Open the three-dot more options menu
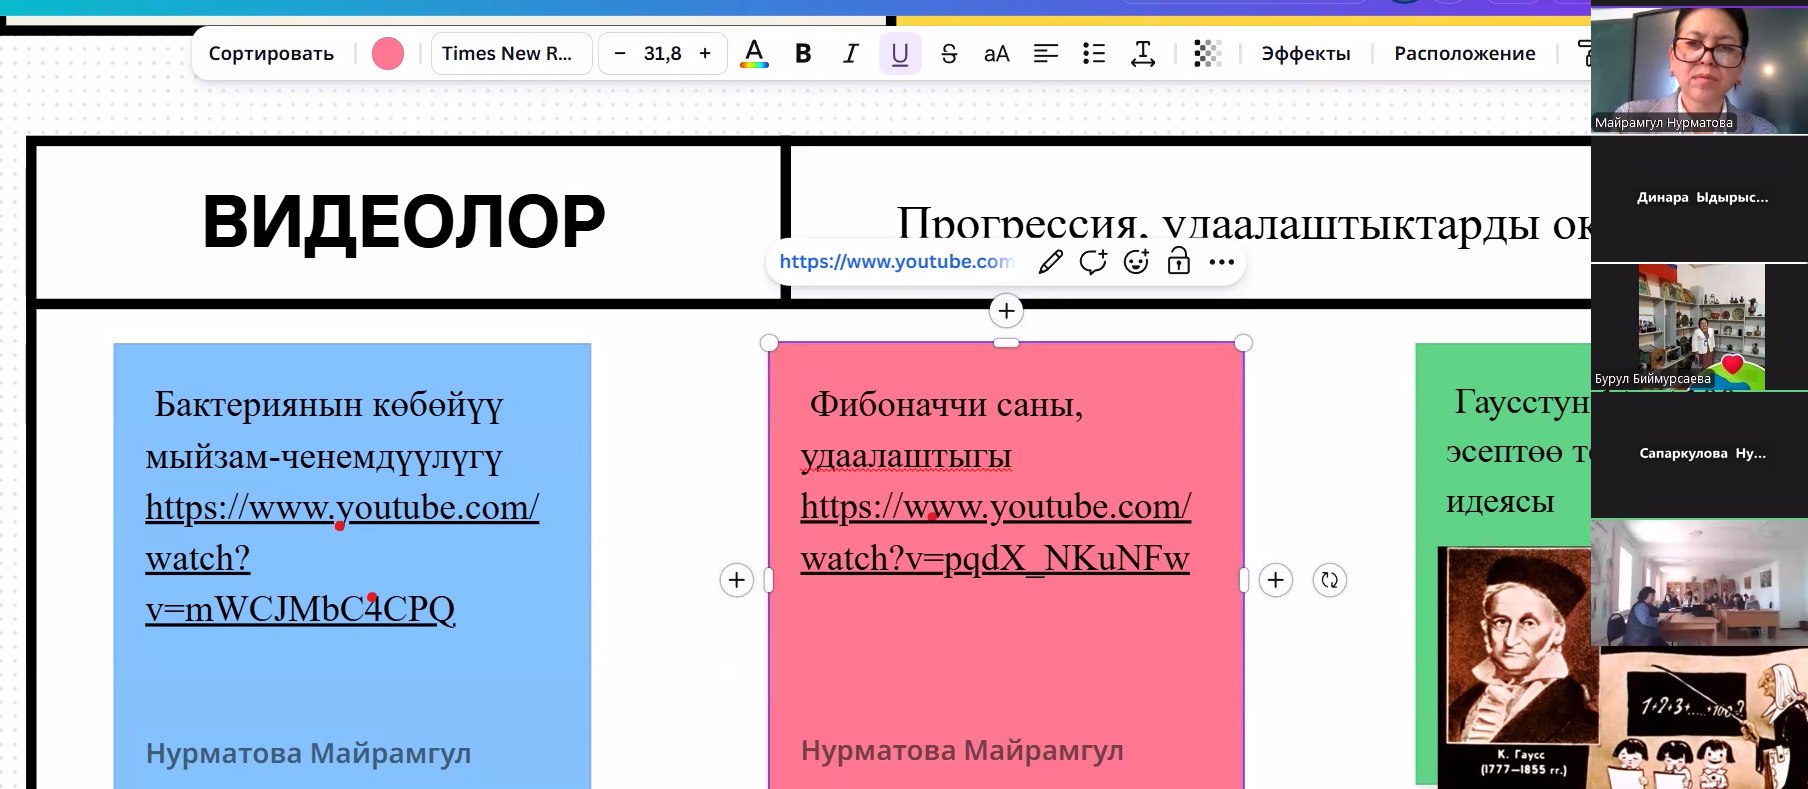Viewport: 1808px width, 789px height. point(1221,262)
